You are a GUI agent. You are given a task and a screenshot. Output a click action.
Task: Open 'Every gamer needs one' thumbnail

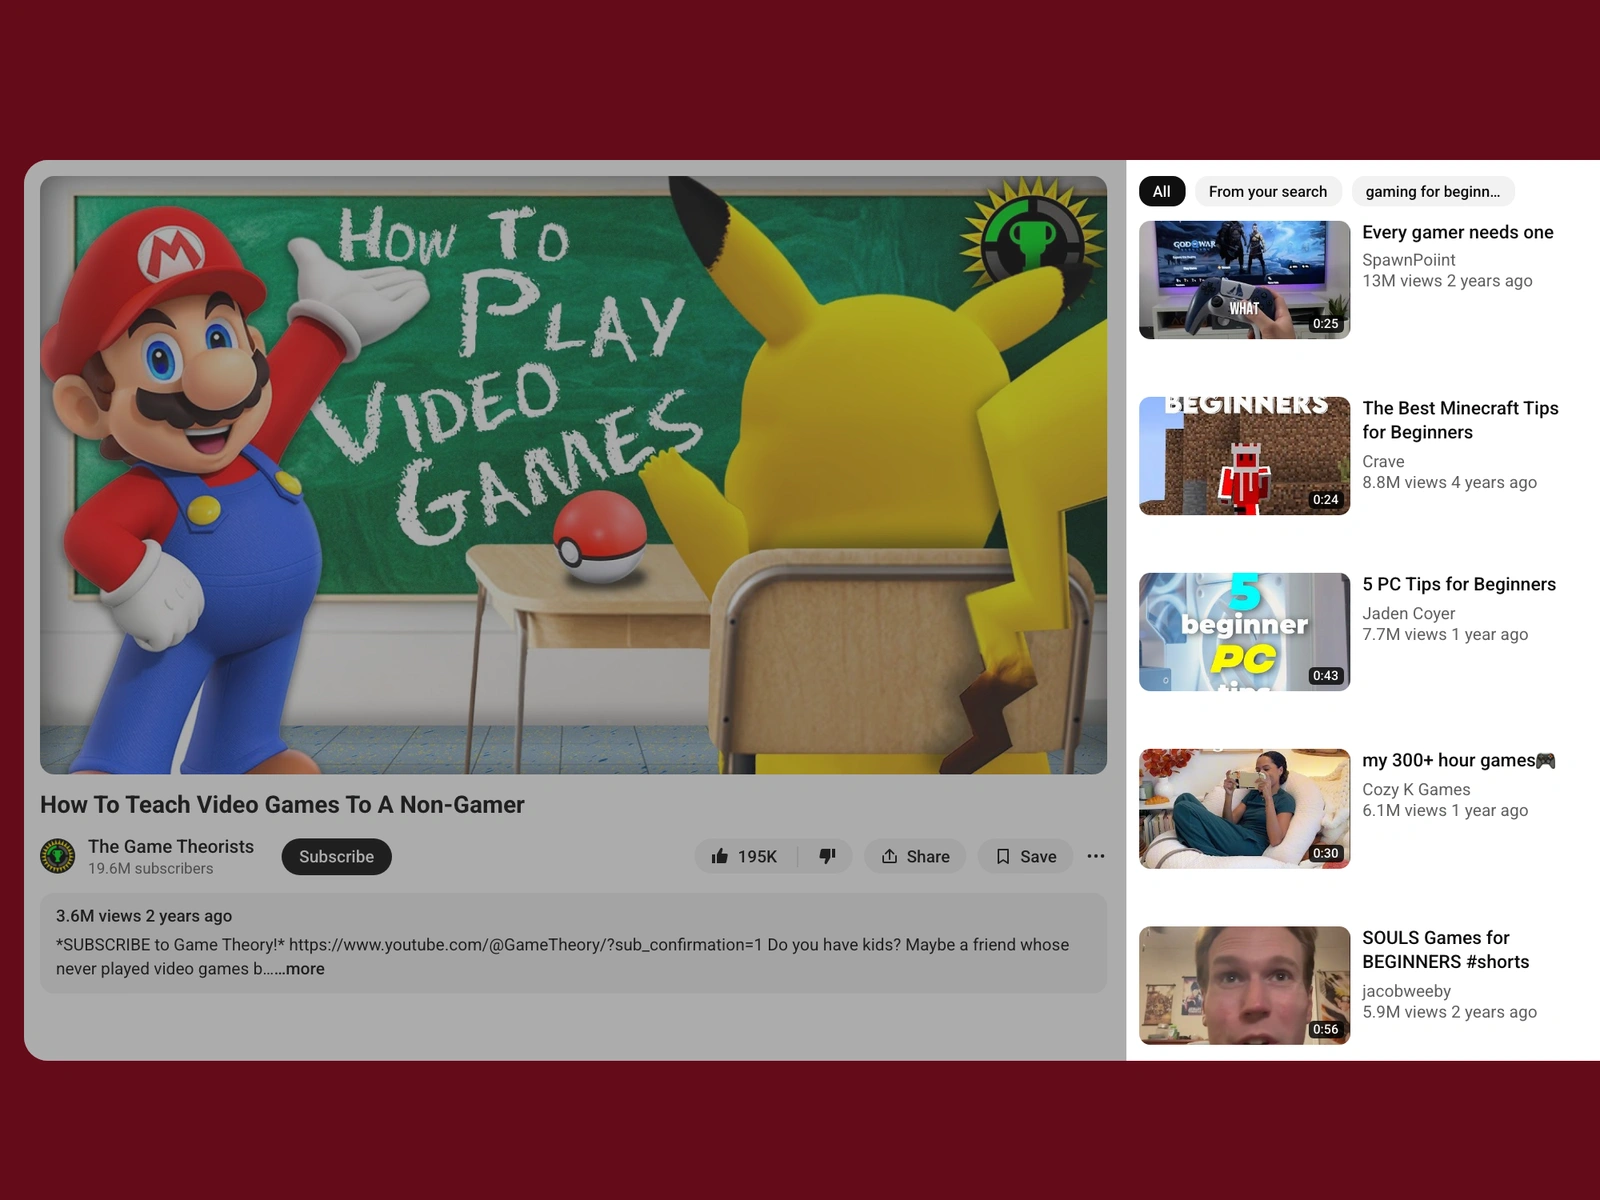pyautogui.click(x=1244, y=280)
